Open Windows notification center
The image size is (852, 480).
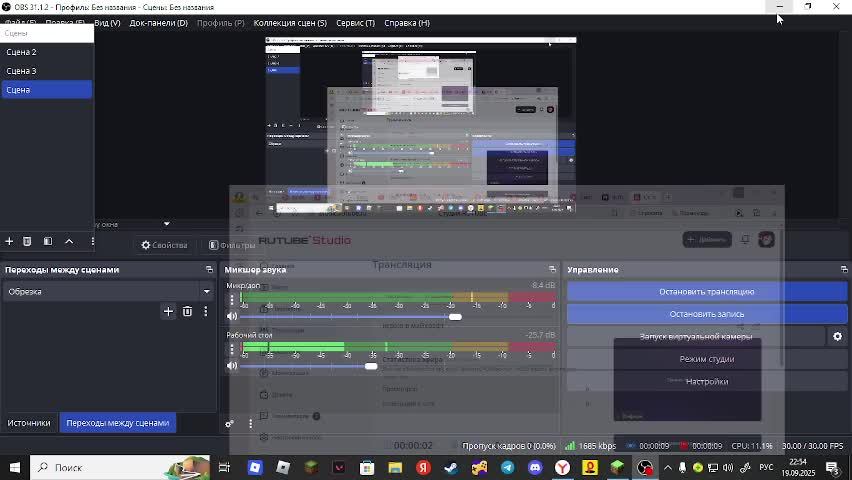[832, 467]
